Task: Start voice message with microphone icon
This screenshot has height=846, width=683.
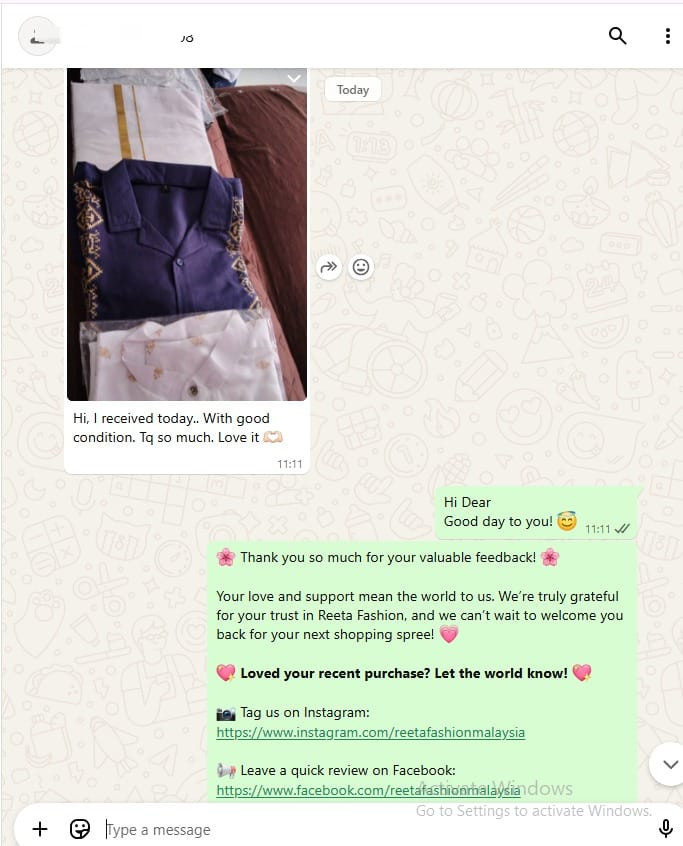Action: click(666, 828)
